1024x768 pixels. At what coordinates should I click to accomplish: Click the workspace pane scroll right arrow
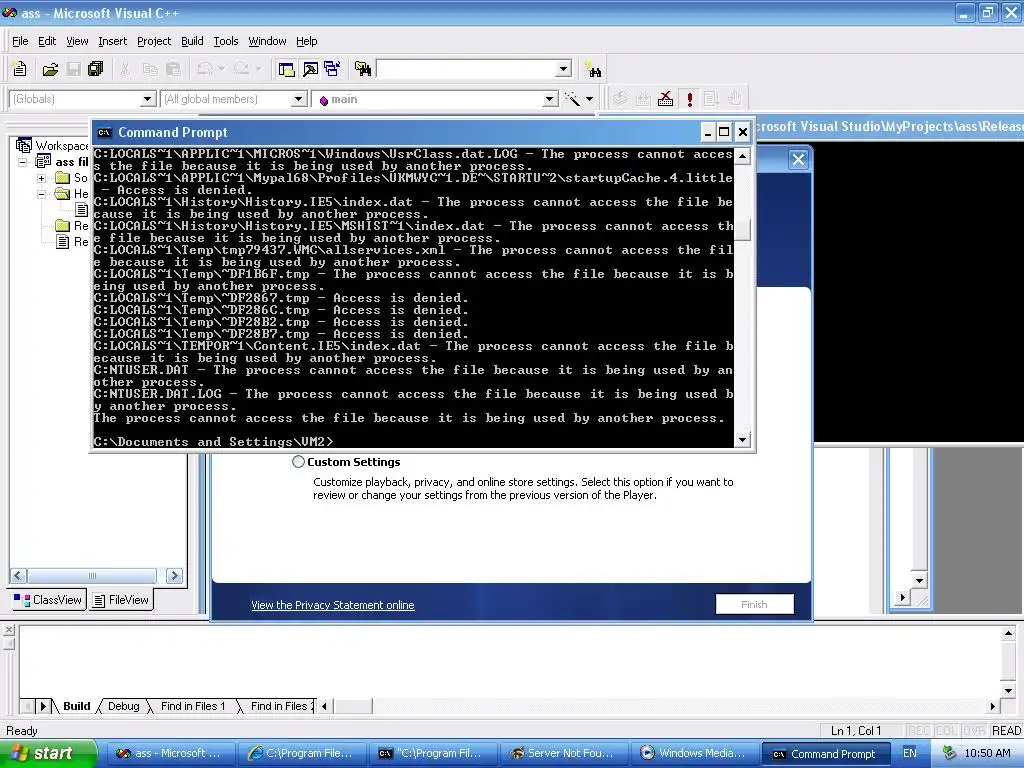[x=174, y=575]
